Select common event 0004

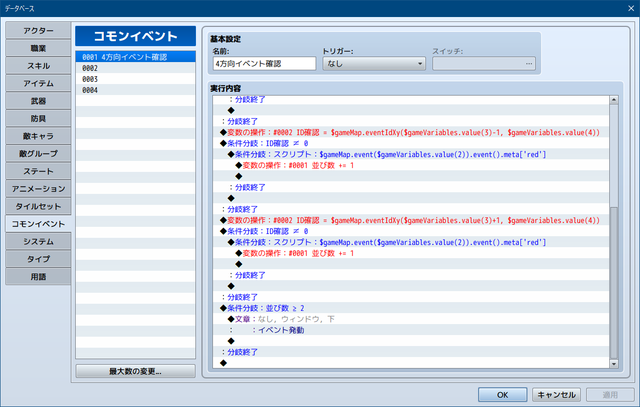136,90
